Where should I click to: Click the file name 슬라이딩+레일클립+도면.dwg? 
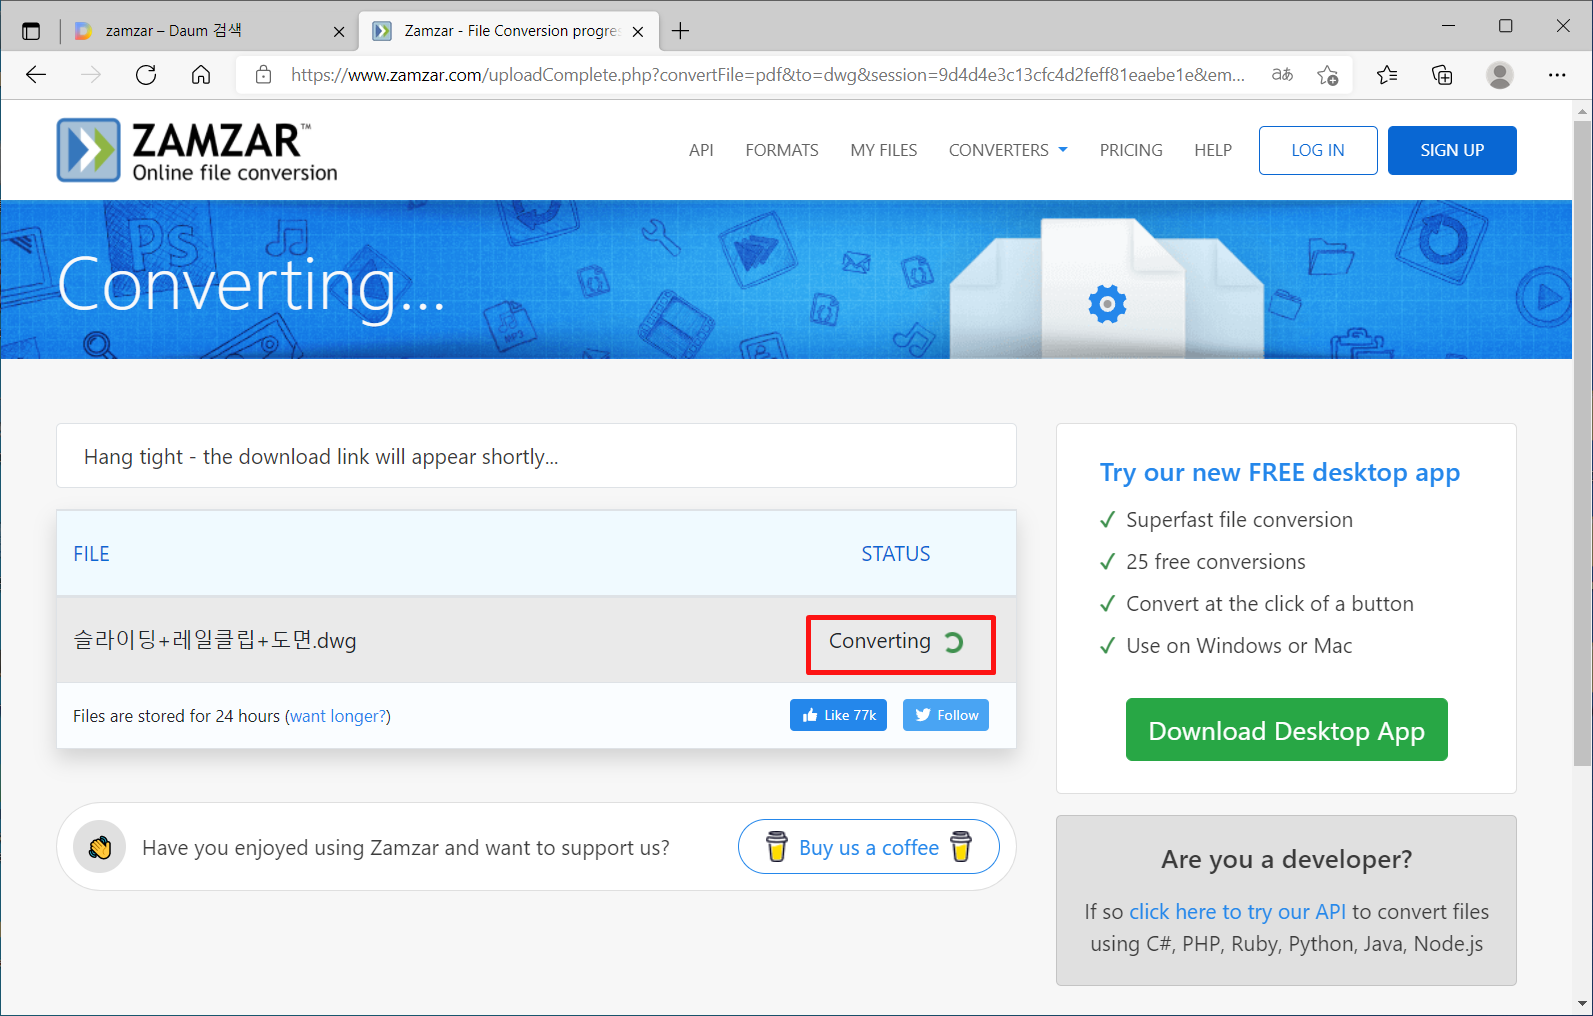coord(215,640)
